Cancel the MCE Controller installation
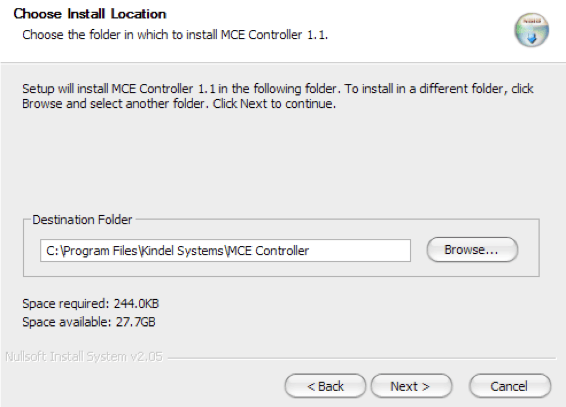566x407 pixels. pos(510,386)
